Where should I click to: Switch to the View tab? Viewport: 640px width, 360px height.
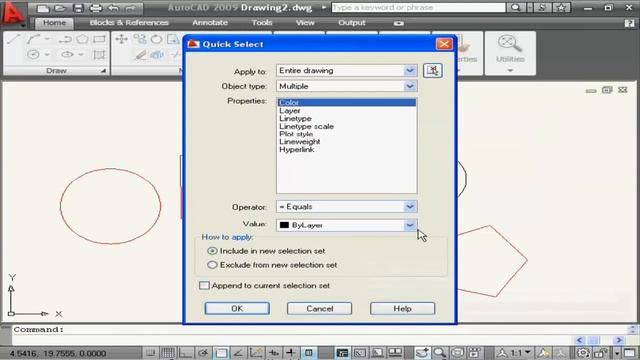pyautogui.click(x=305, y=23)
